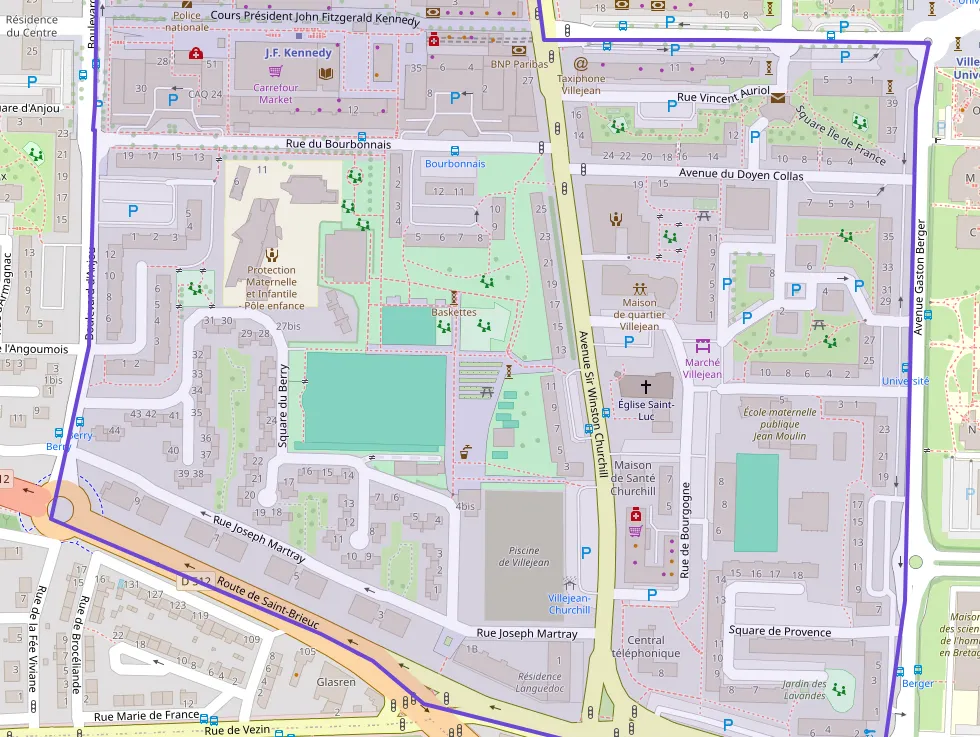Click the Baskettes marker icon
The width and height of the screenshot is (980, 737).
454,297
